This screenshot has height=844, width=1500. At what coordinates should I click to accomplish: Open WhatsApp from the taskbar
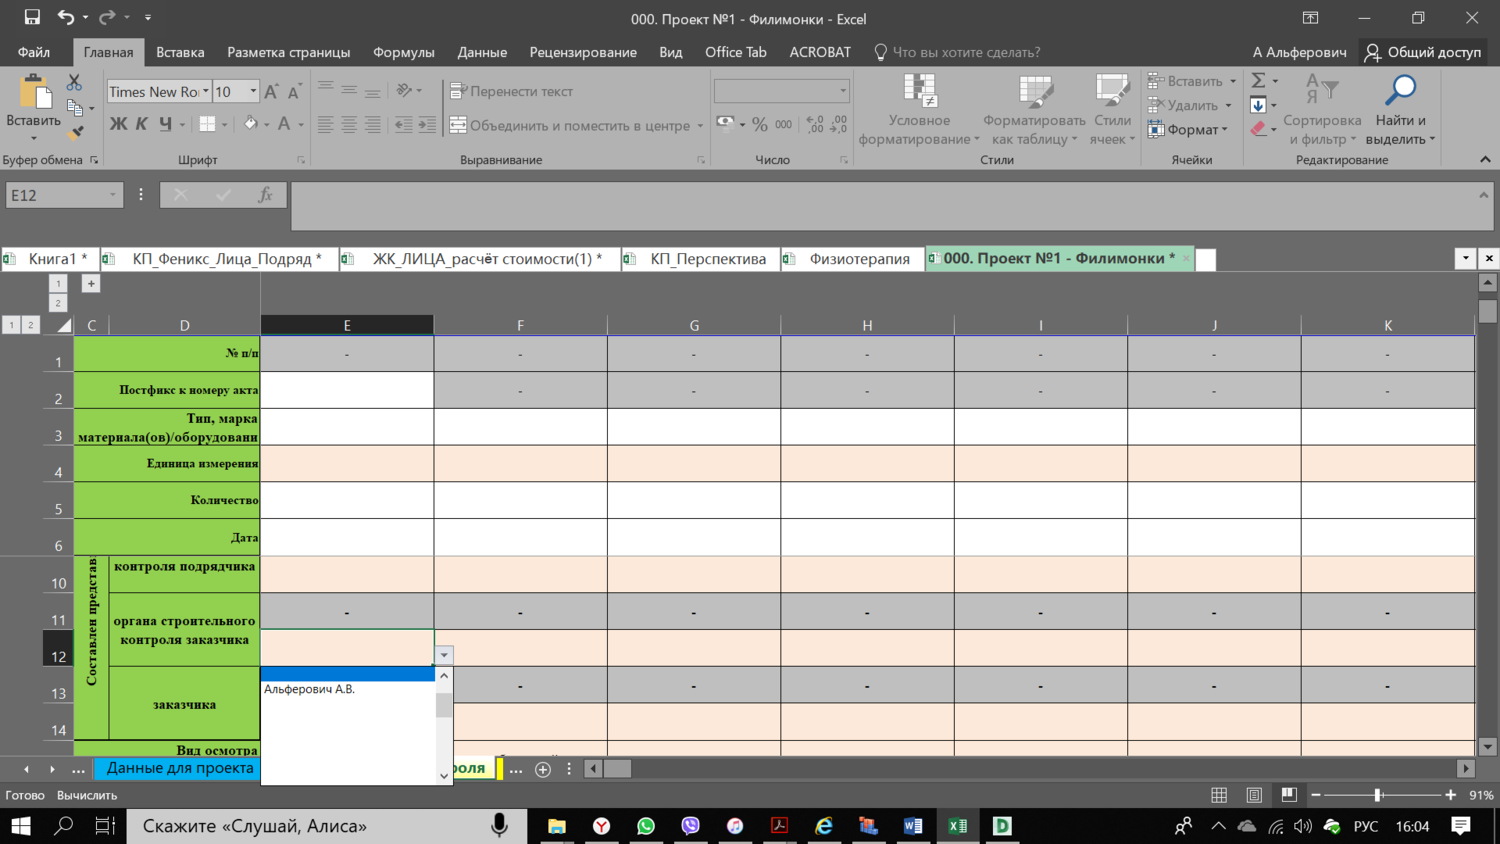pos(646,826)
